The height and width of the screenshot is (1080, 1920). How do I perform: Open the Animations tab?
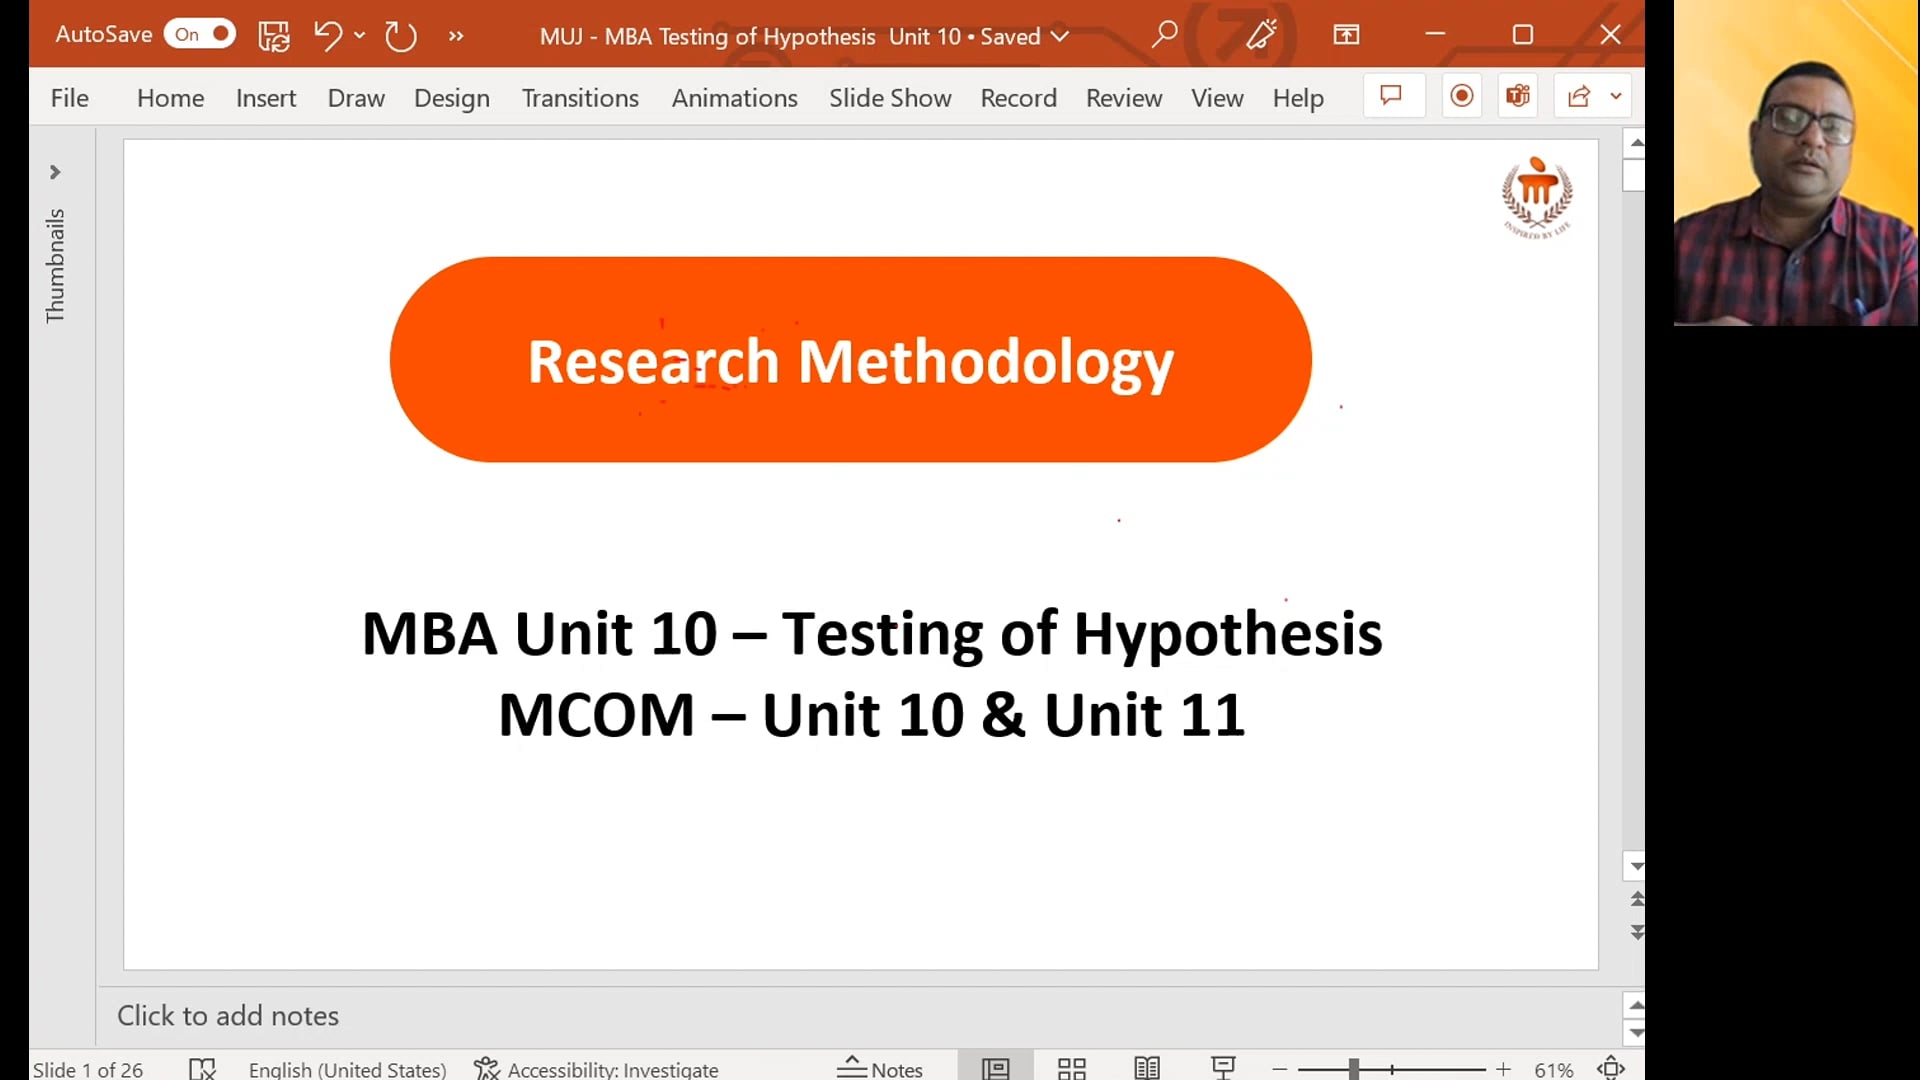[x=734, y=98]
